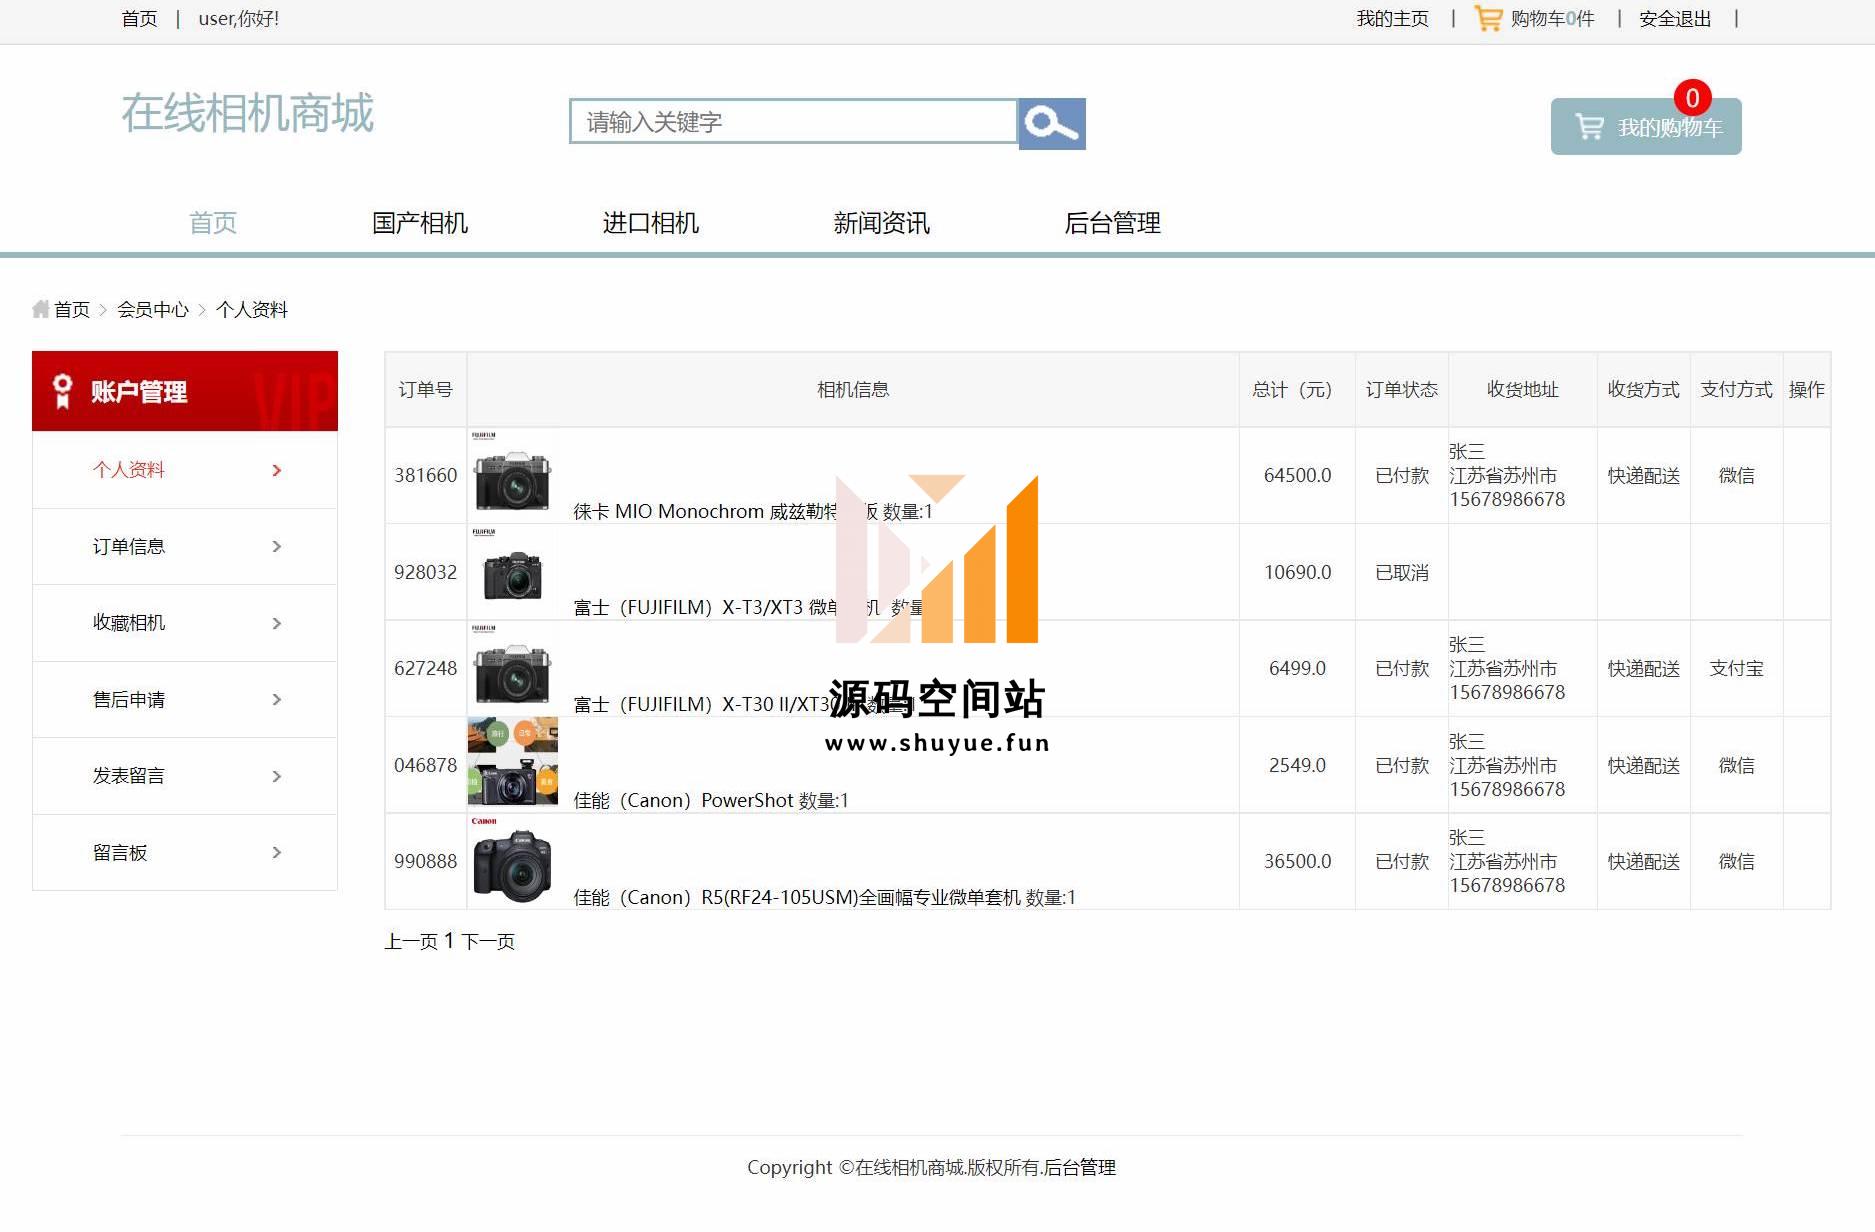Viewport: 1875px width, 1232px height.
Task: Click total 10690.0 cell
Action: (1297, 572)
